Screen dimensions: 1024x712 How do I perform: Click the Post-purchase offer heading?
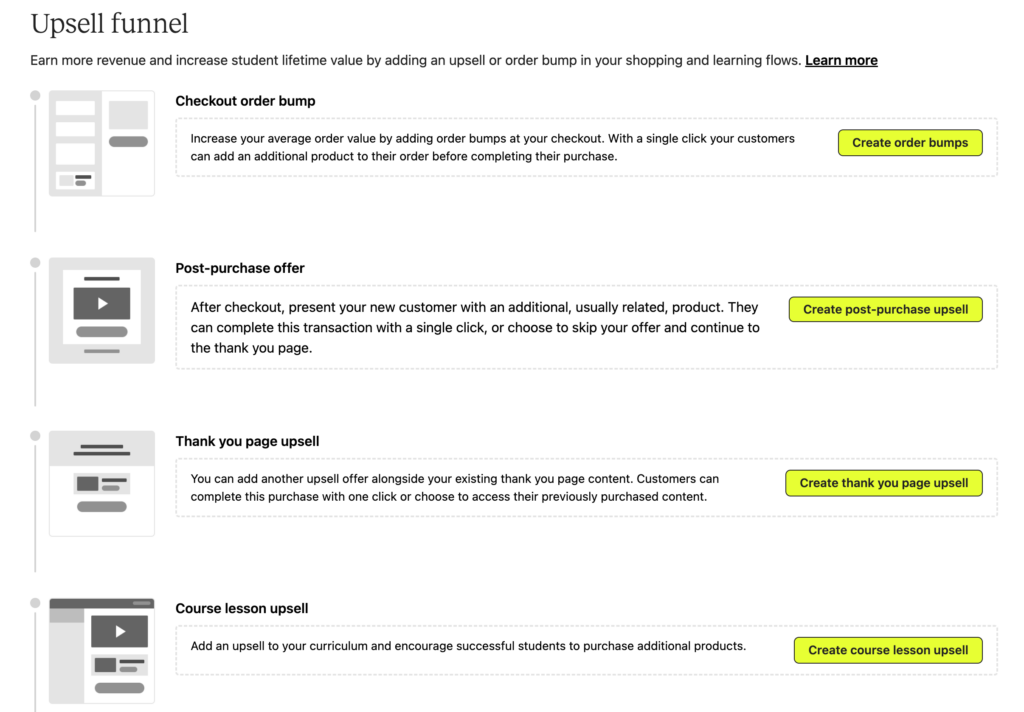240,268
